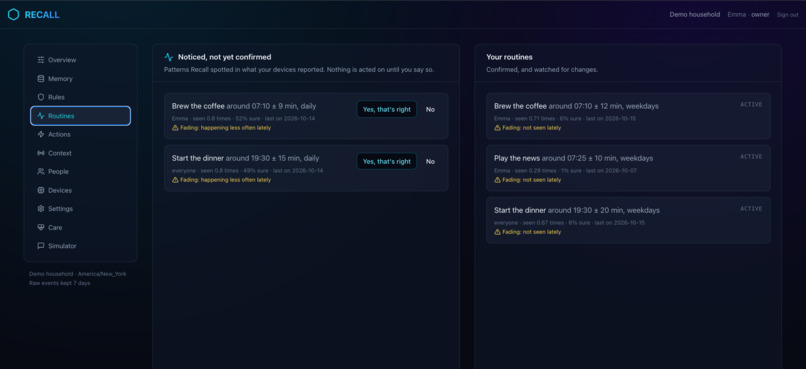
Task: Reject the Brew the coffee pattern with No
Action: pos(430,109)
